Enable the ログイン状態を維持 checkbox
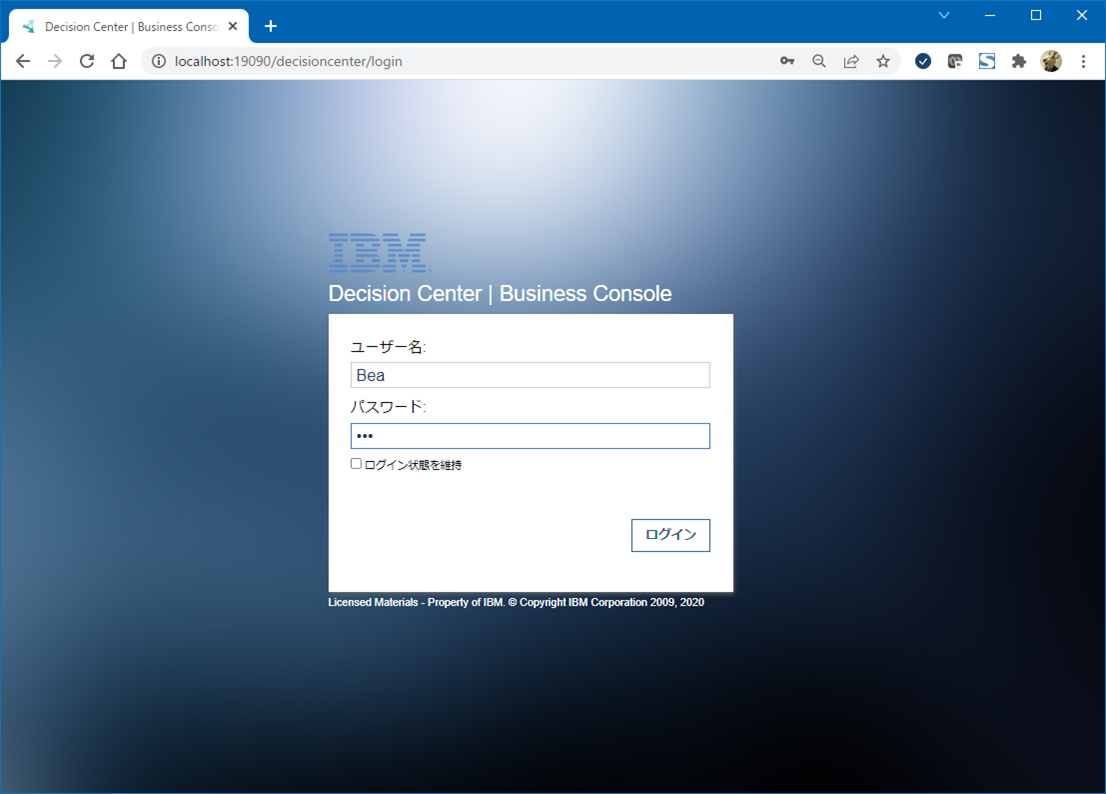Viewport: 1106px width, 794px height. [x=356, y=464]
